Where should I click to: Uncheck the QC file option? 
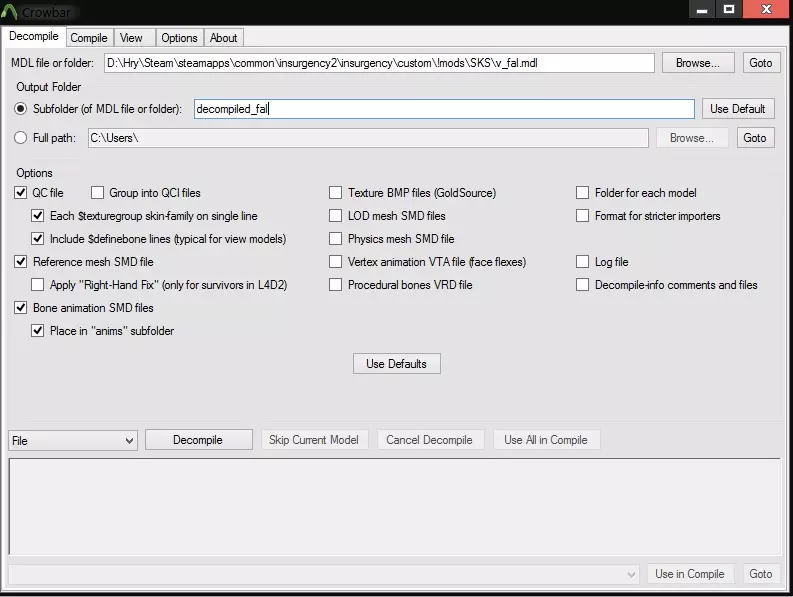tap(21, 193)
